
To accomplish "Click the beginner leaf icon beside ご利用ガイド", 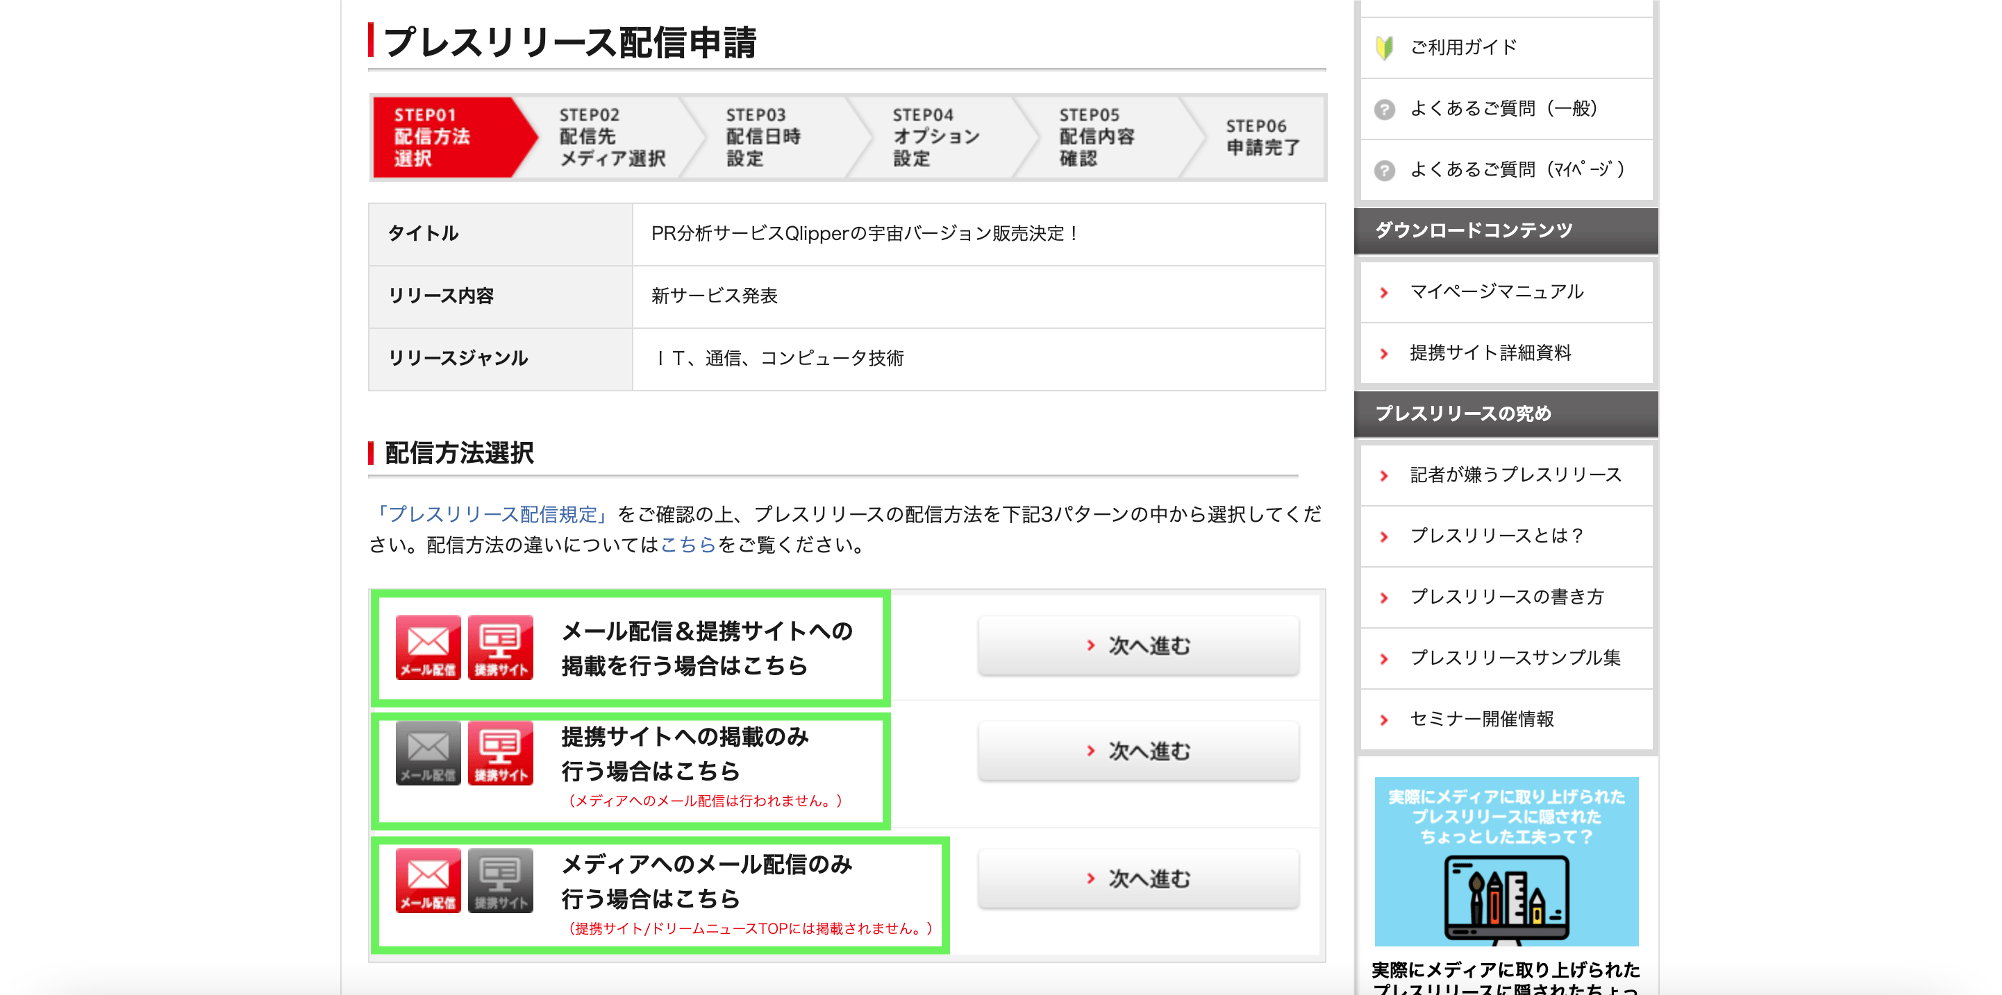I will pos(1384,48).
